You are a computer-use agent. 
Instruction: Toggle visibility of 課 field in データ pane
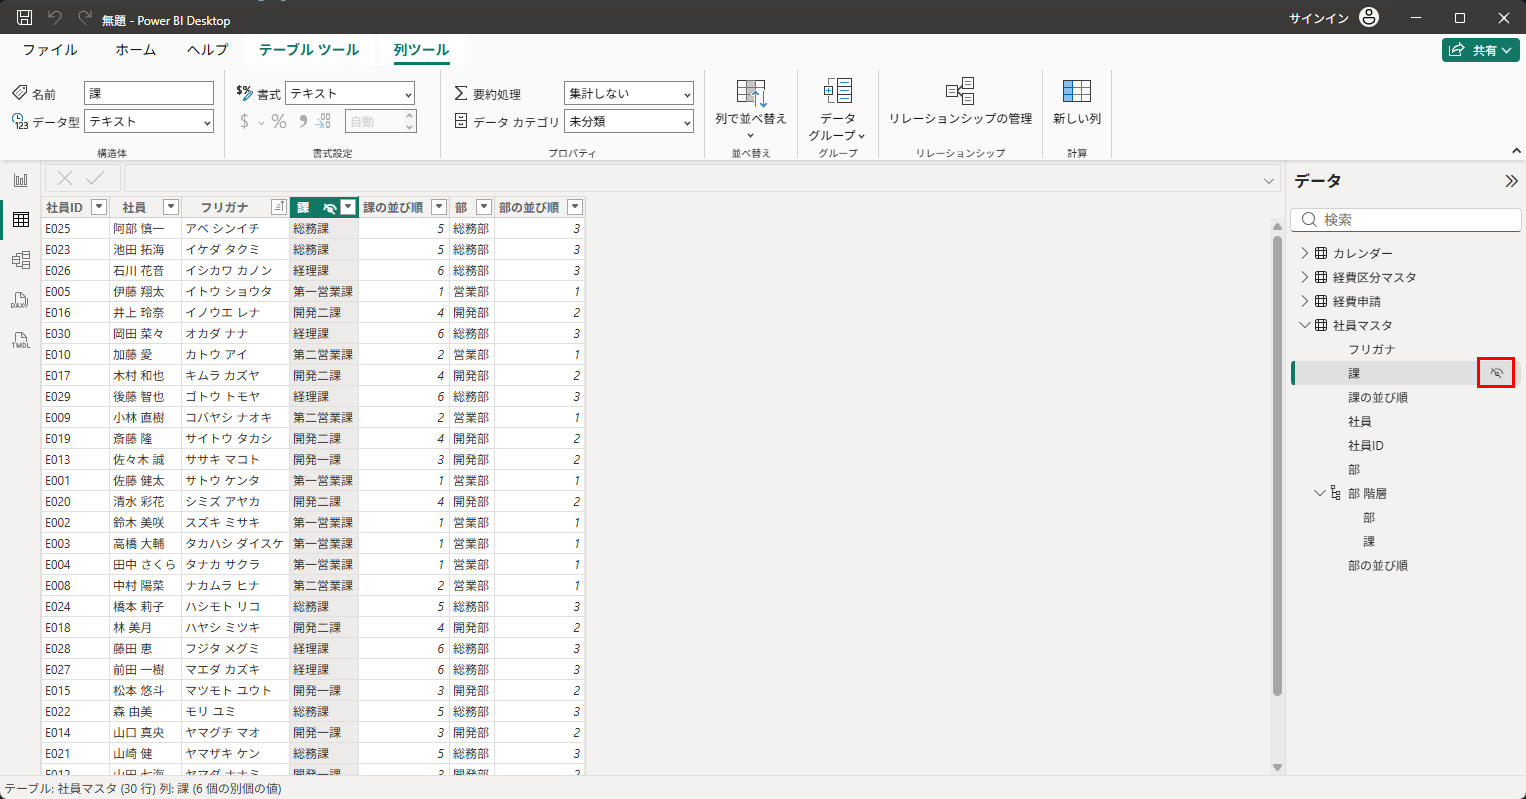(x=1496, y=373)
